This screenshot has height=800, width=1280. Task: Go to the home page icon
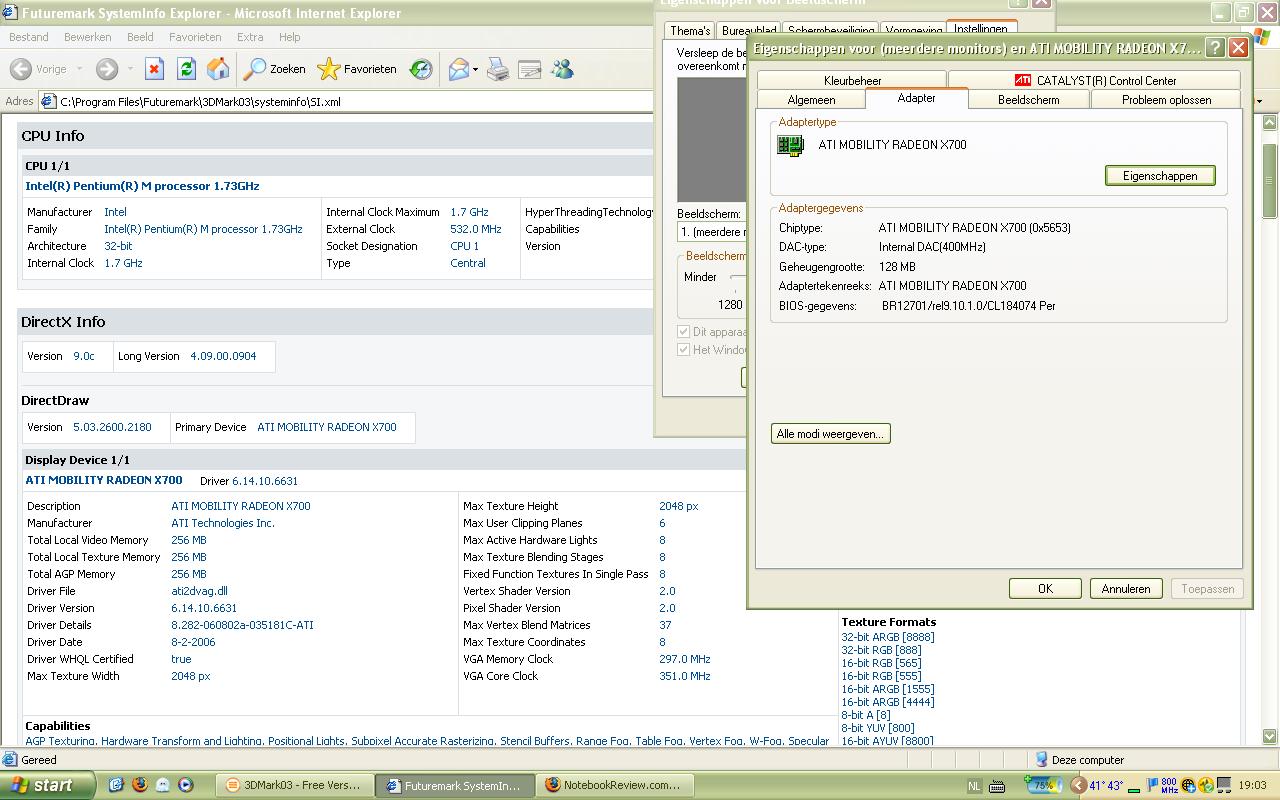pos(218,69)
